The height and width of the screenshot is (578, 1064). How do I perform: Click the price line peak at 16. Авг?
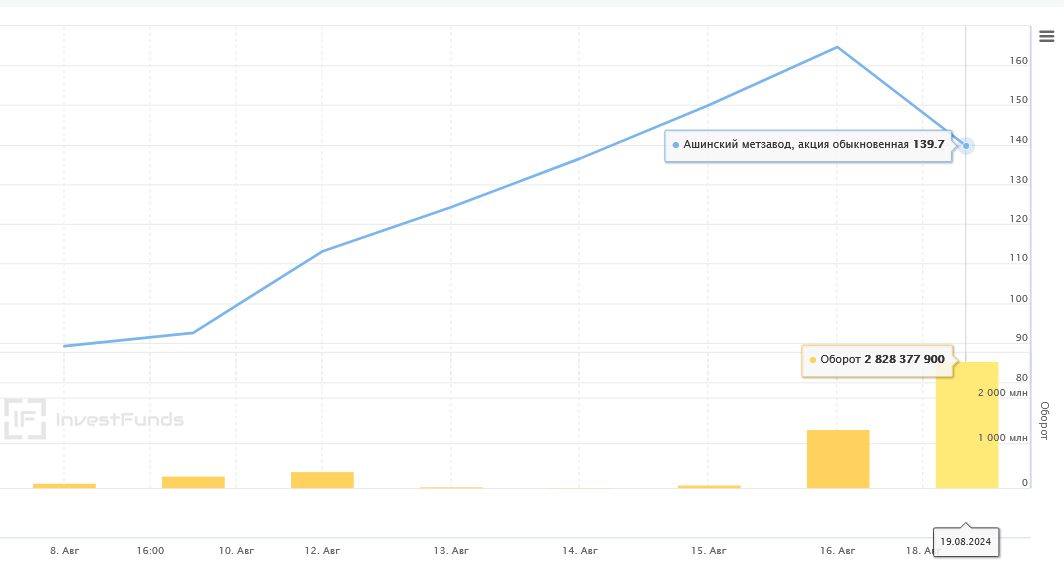click(x=837, y=47)
